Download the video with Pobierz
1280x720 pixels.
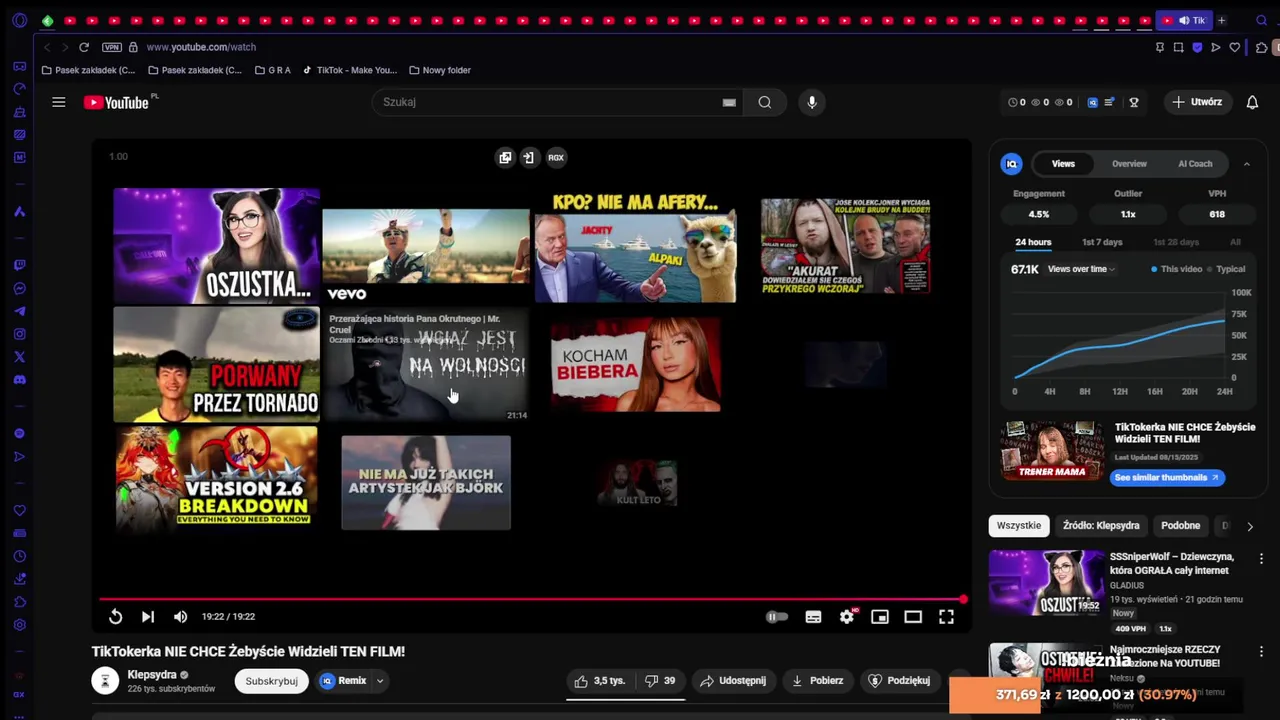pyautogui.click(x=817, y=681)
